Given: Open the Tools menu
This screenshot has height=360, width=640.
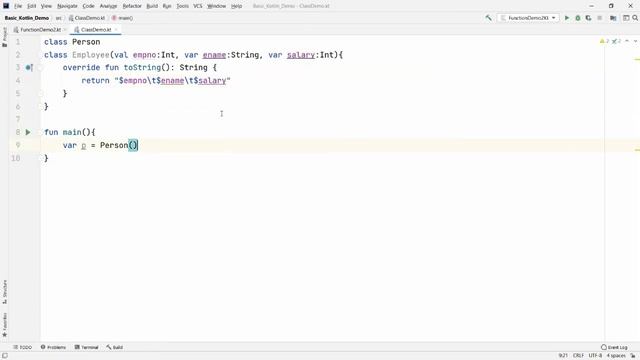Looking at the screenshot, I should click(x=182, y=6).
